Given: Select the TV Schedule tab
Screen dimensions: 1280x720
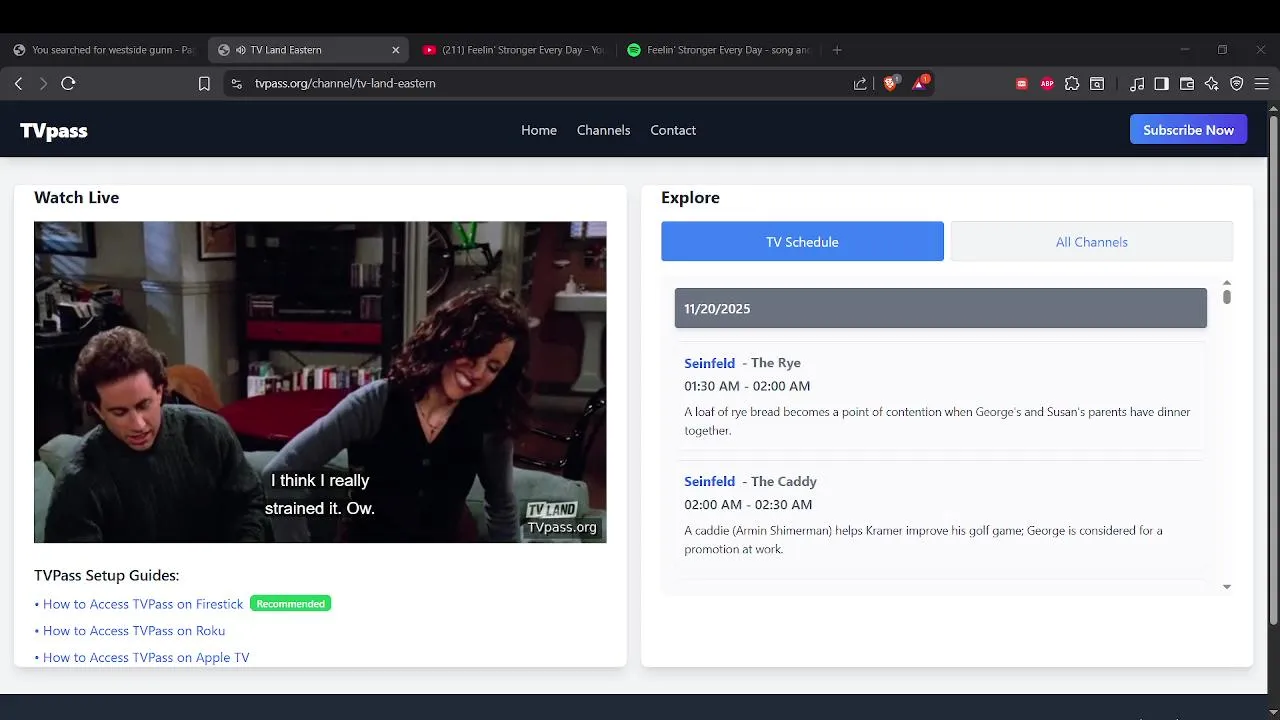Looking at the screenshot, I should (802, 242).
